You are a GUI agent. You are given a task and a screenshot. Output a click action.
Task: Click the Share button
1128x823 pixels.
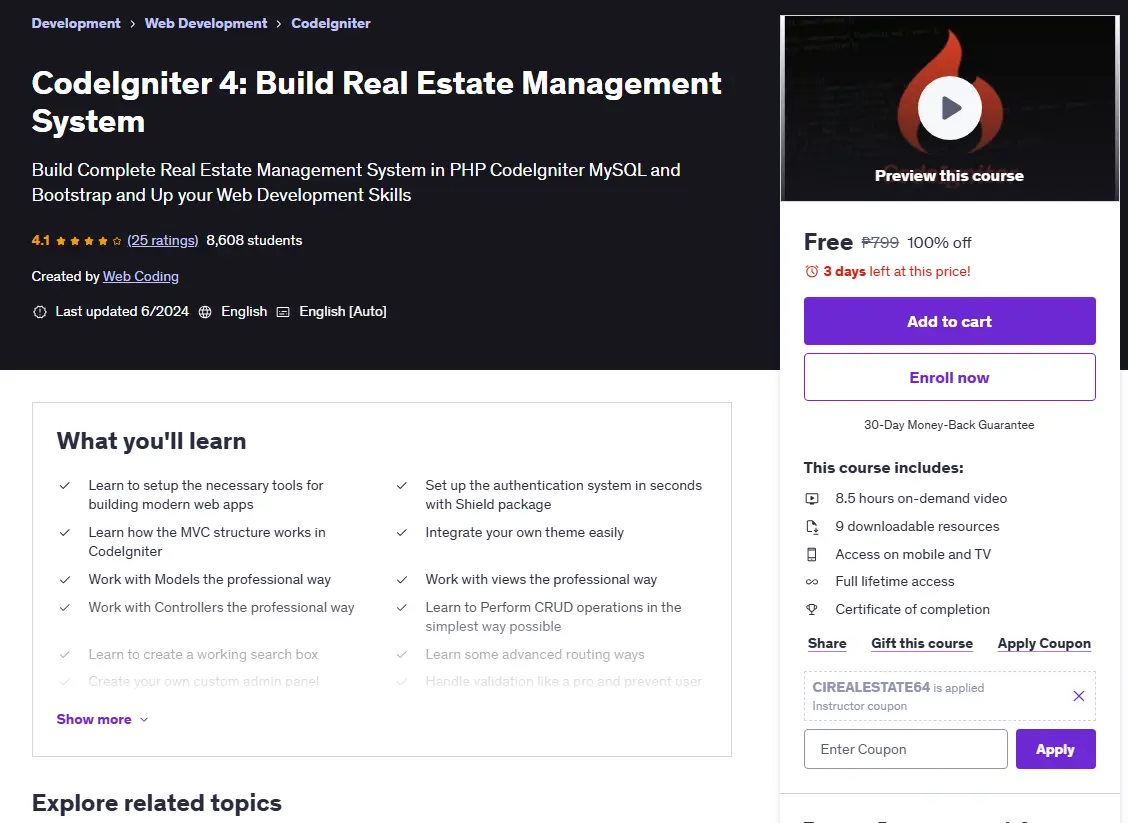coord(827,643)
